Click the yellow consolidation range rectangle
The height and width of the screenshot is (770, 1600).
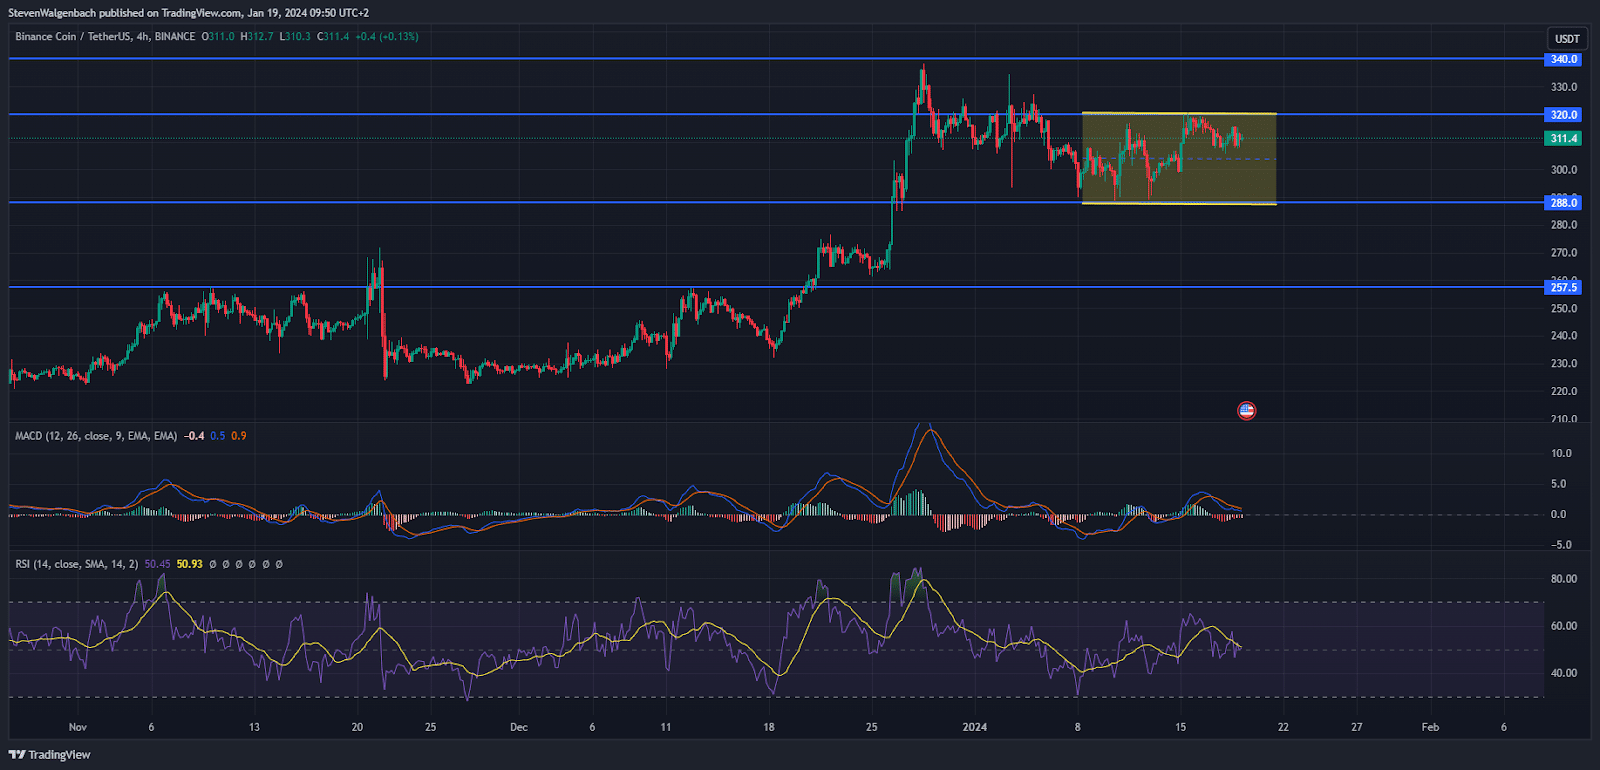[1179, 158]
